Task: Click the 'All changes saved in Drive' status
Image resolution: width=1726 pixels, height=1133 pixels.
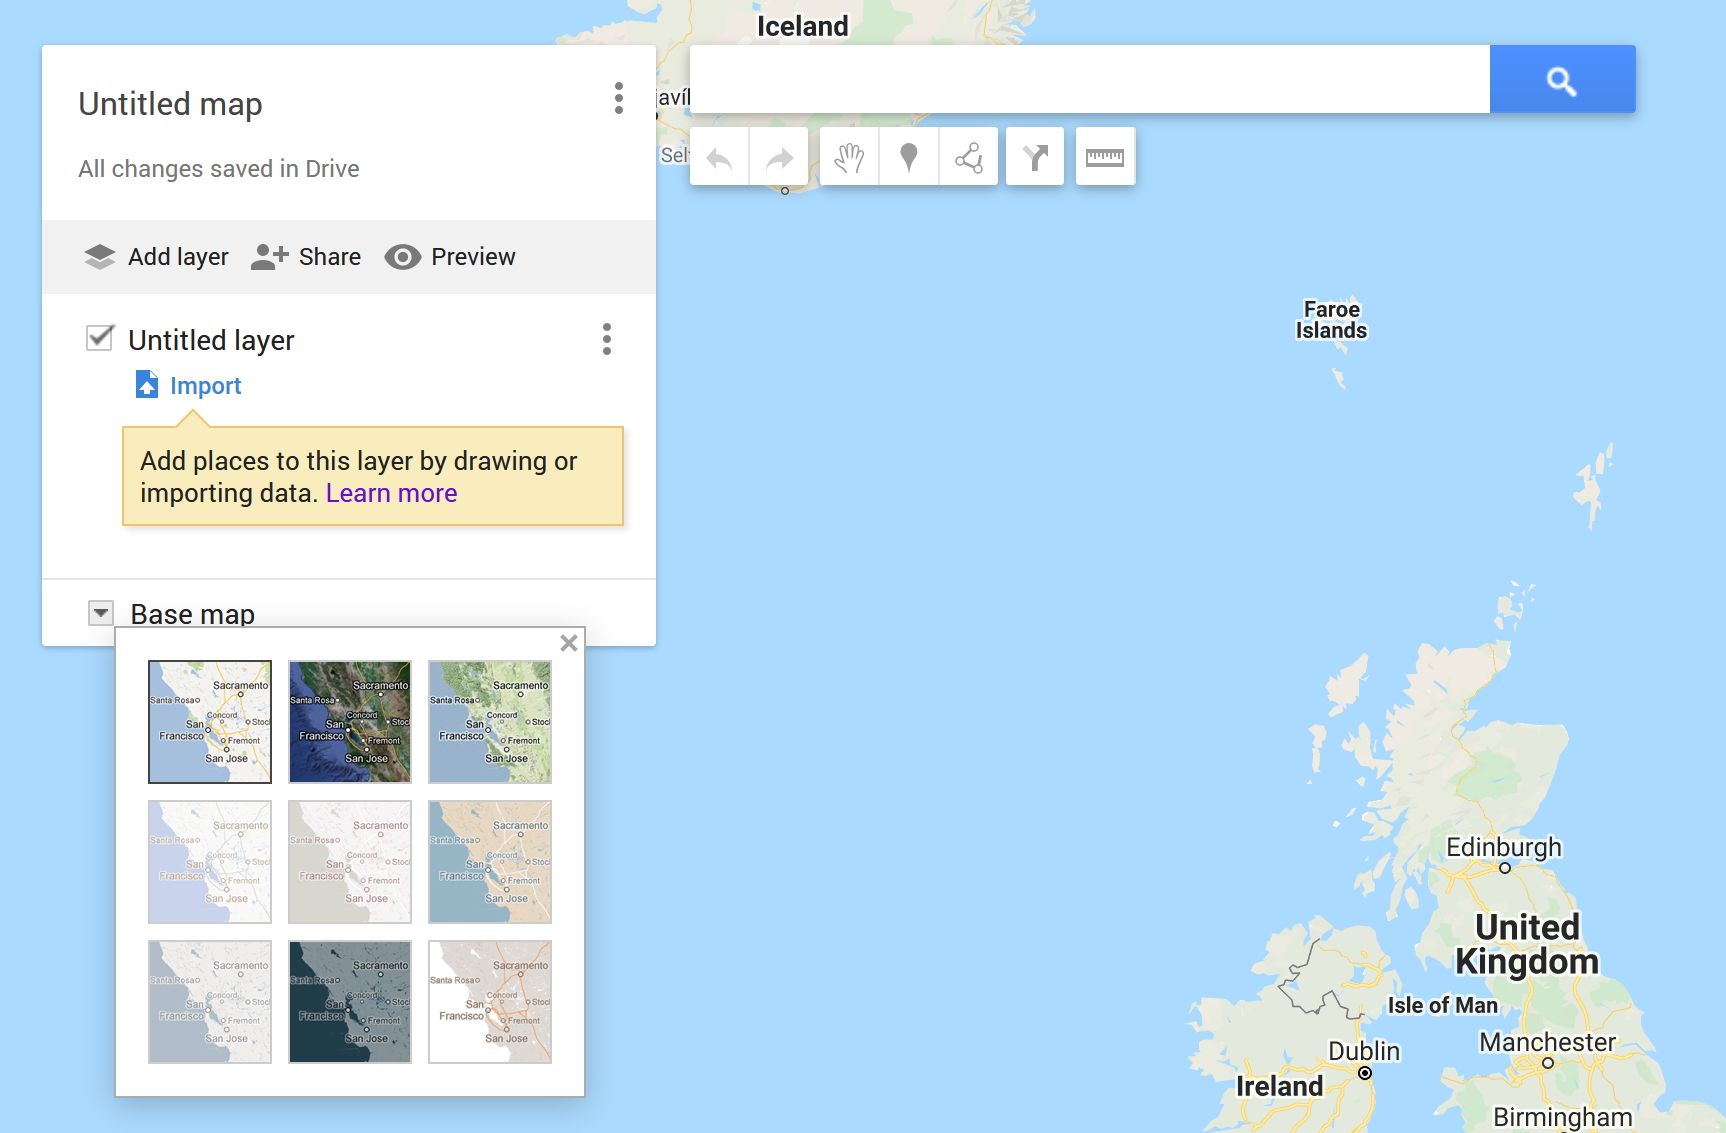Action: click(219, 169)
